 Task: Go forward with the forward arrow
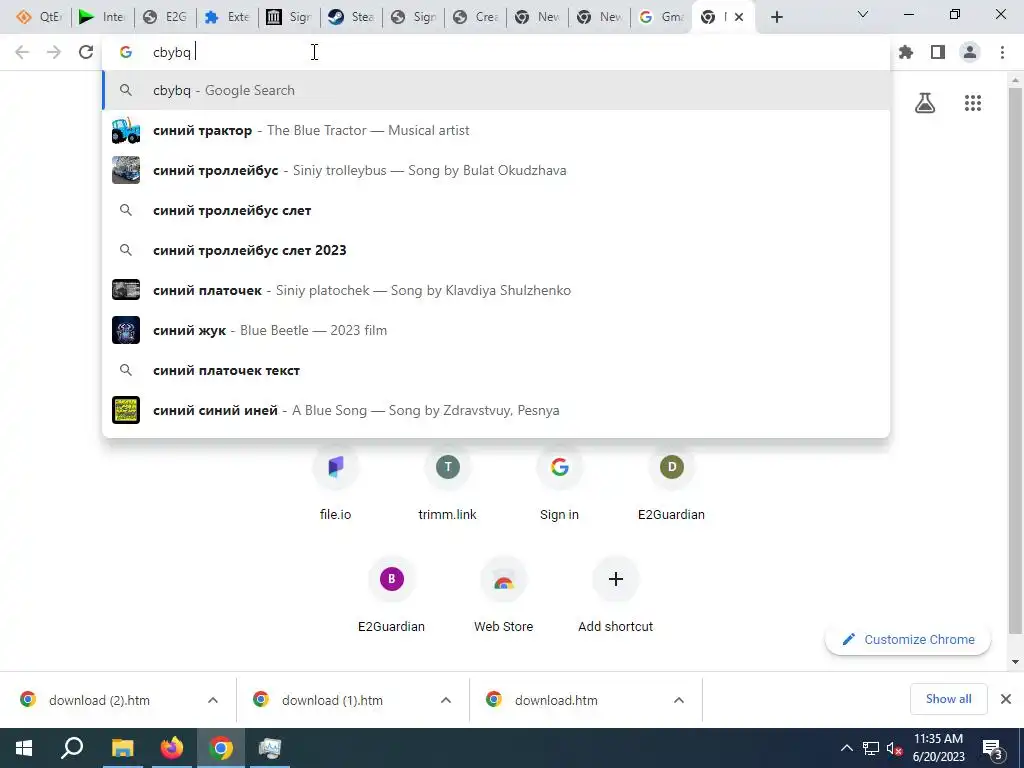[x=54, y=52]
